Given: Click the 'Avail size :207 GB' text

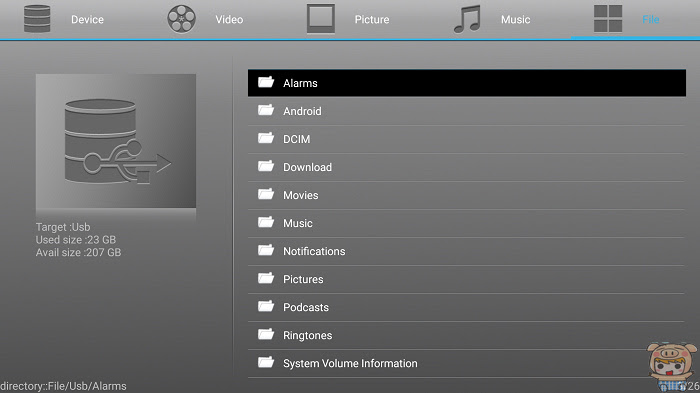Looking at the screenshot, I should point(78,252).
